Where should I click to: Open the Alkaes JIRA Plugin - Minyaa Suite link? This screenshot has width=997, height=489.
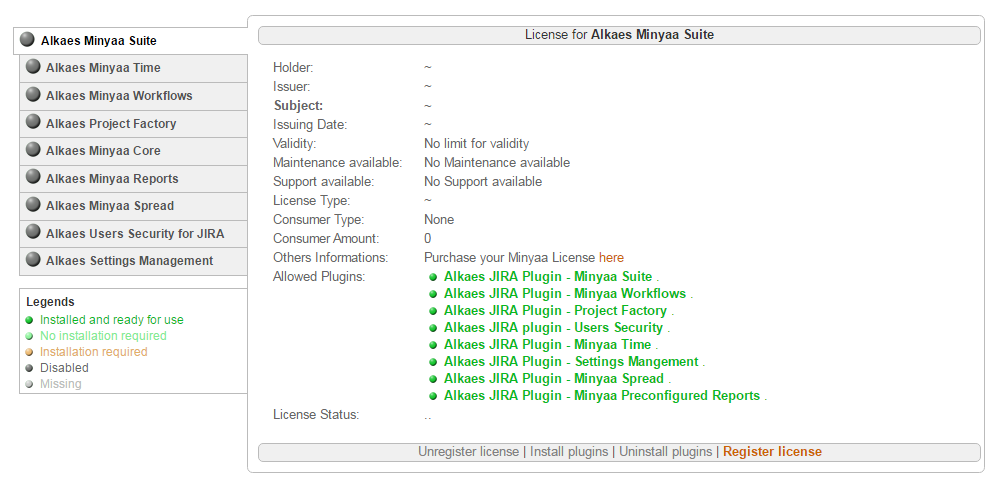[x=547, y=277]
